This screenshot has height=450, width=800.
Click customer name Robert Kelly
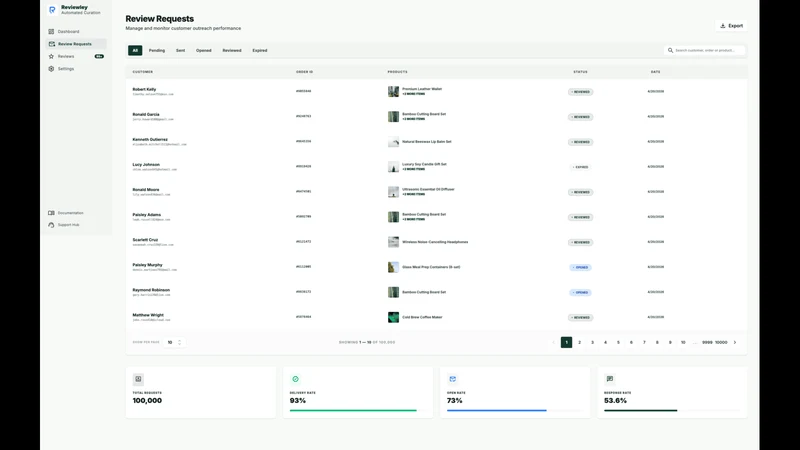(x=144, y=89)
